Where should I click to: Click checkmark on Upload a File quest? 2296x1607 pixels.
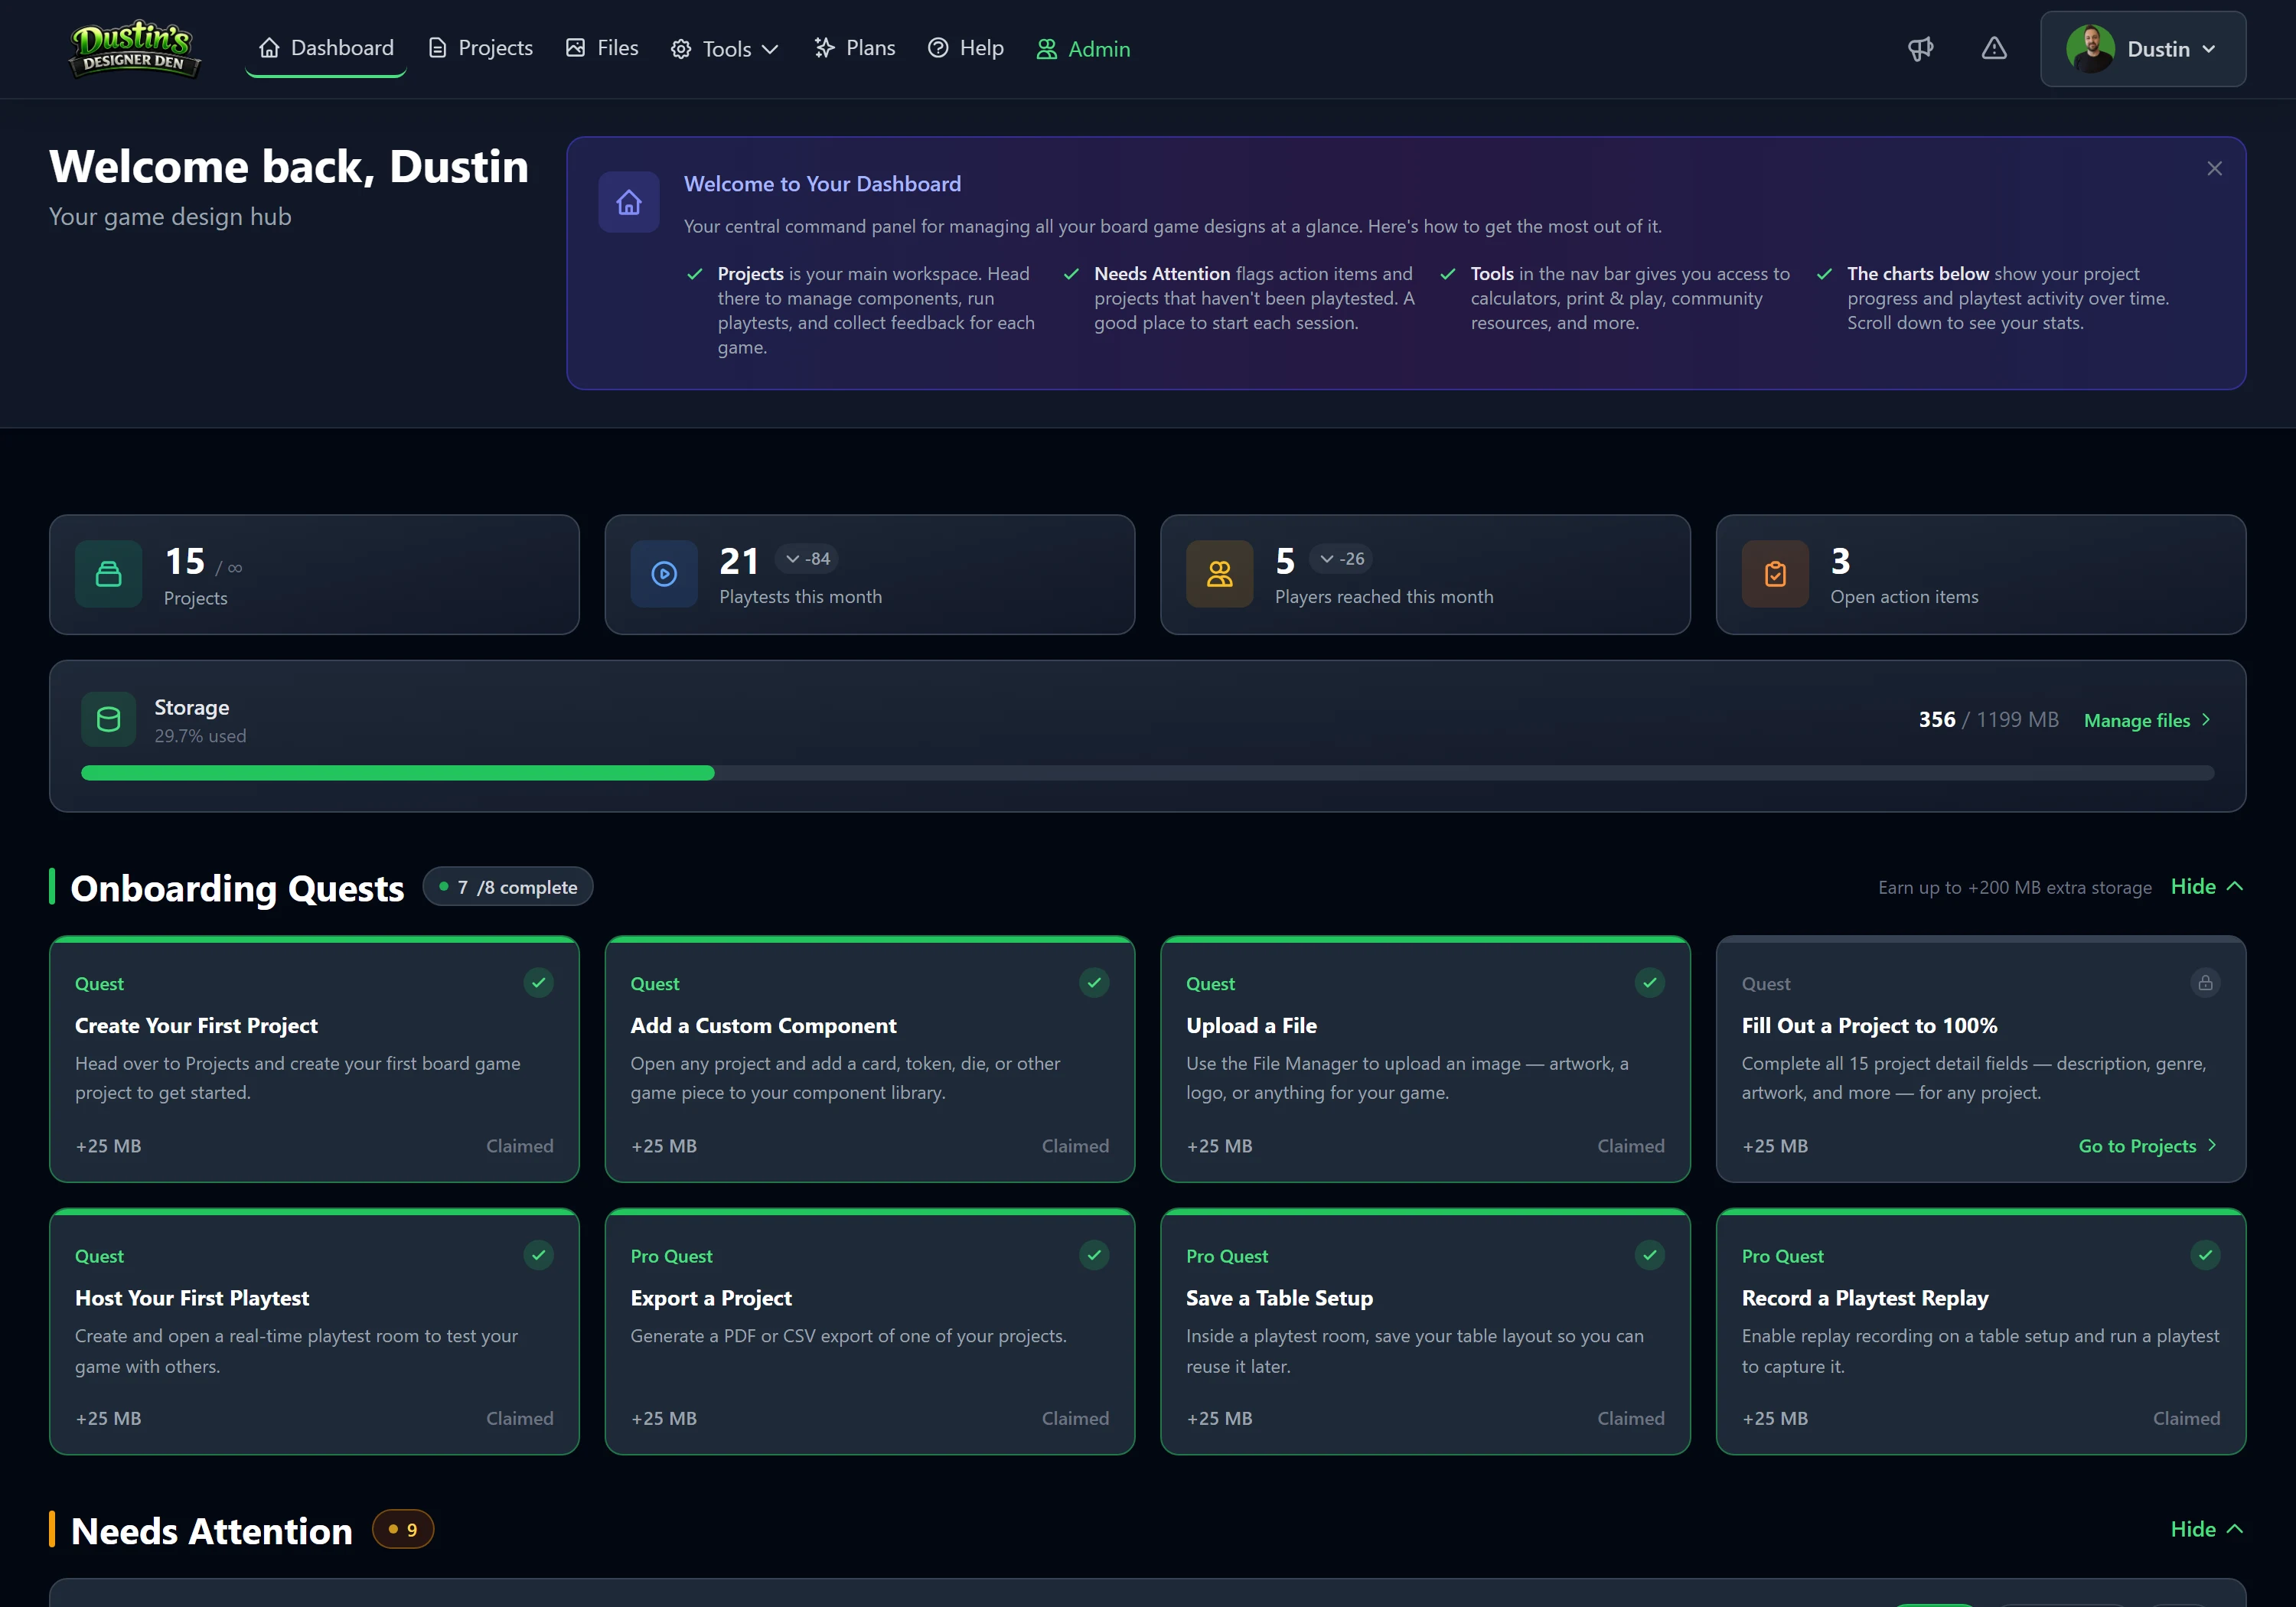[1650, 982]
